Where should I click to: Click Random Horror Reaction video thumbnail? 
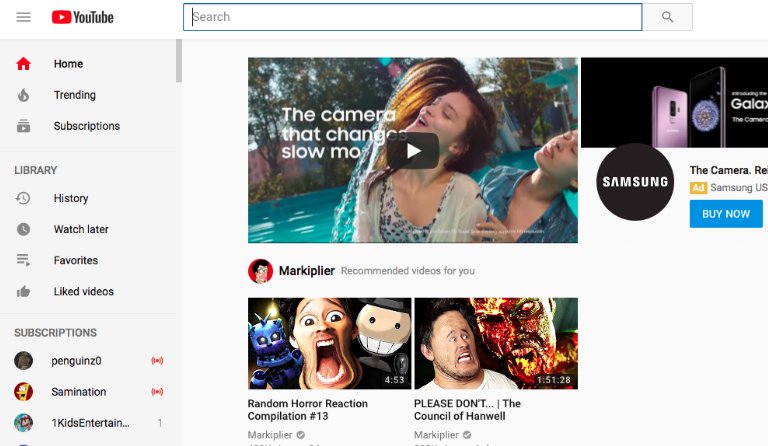pyautogui.click(x=330, y=343)
